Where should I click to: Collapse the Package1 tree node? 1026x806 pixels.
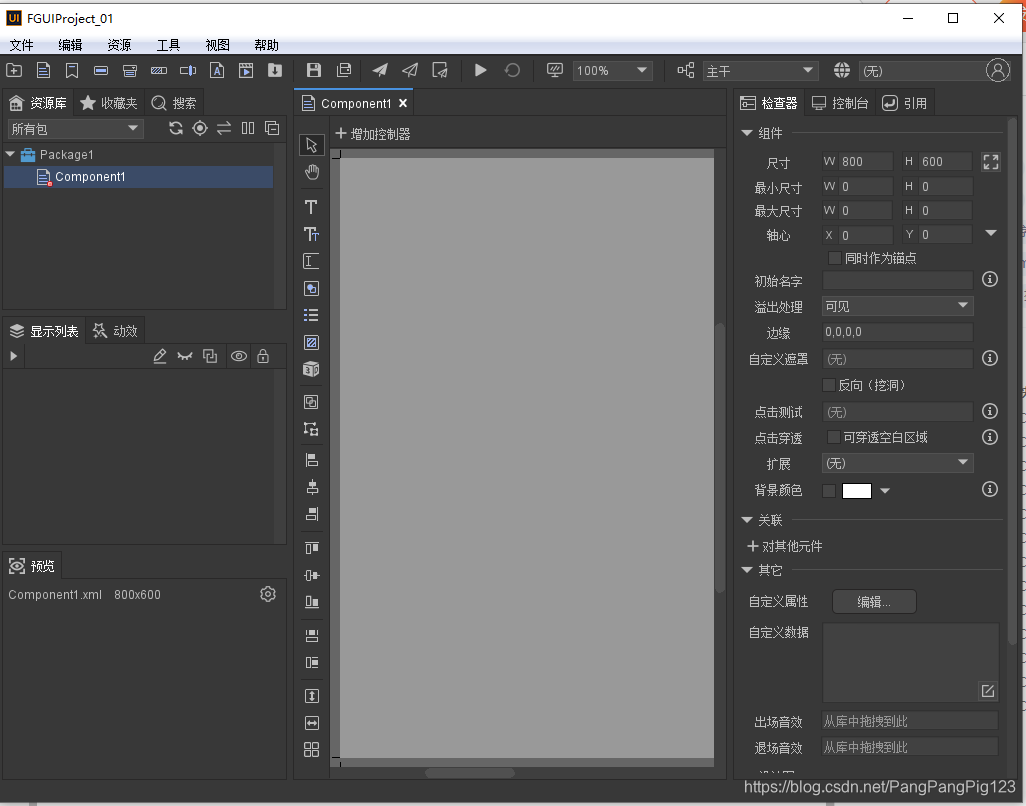pyautogui.click(x=10, y=154)
